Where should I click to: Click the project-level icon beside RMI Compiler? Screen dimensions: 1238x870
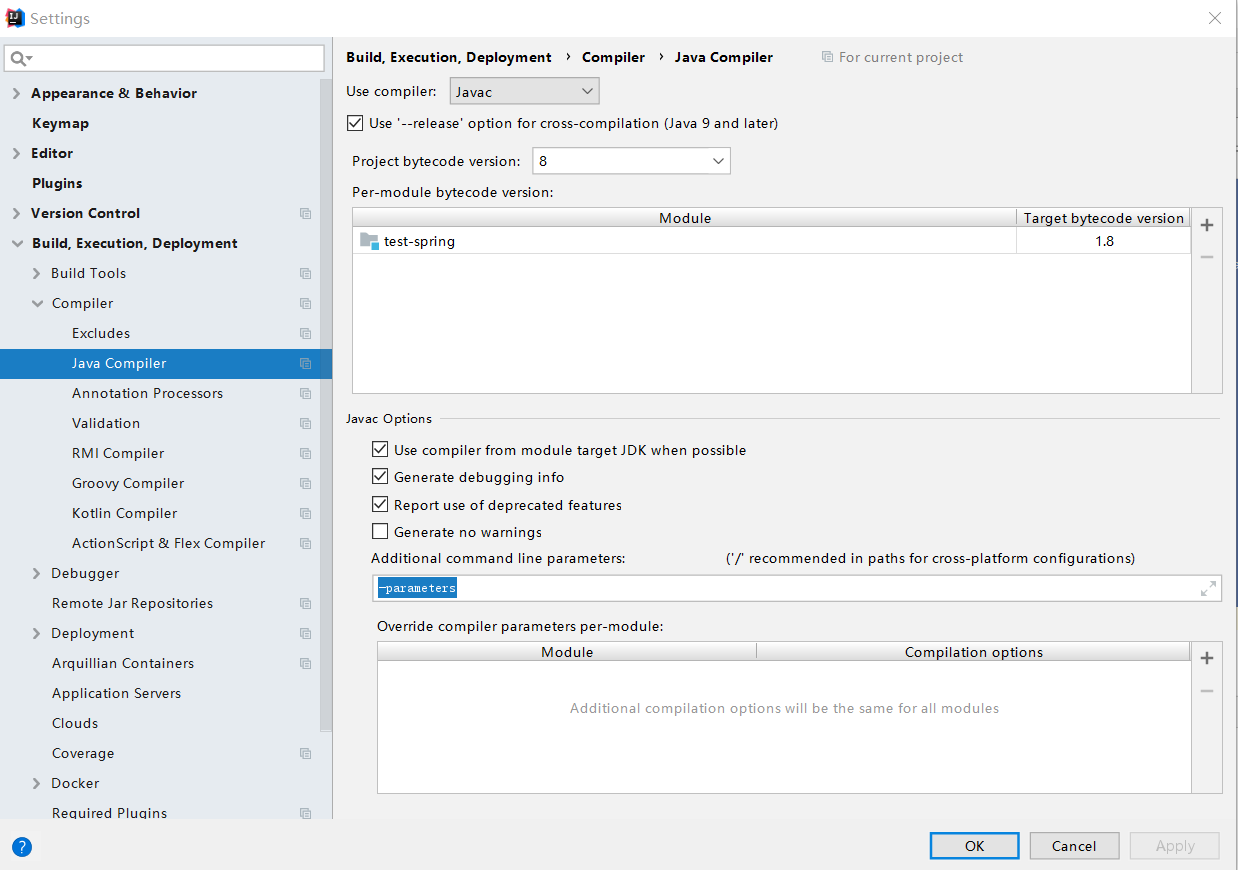pyautogui.click(x=306, y=453)
